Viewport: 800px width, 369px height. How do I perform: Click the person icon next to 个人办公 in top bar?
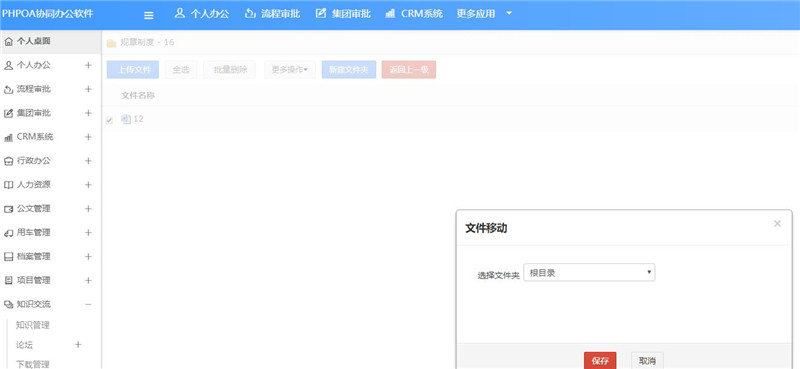(x=179, y=13)
